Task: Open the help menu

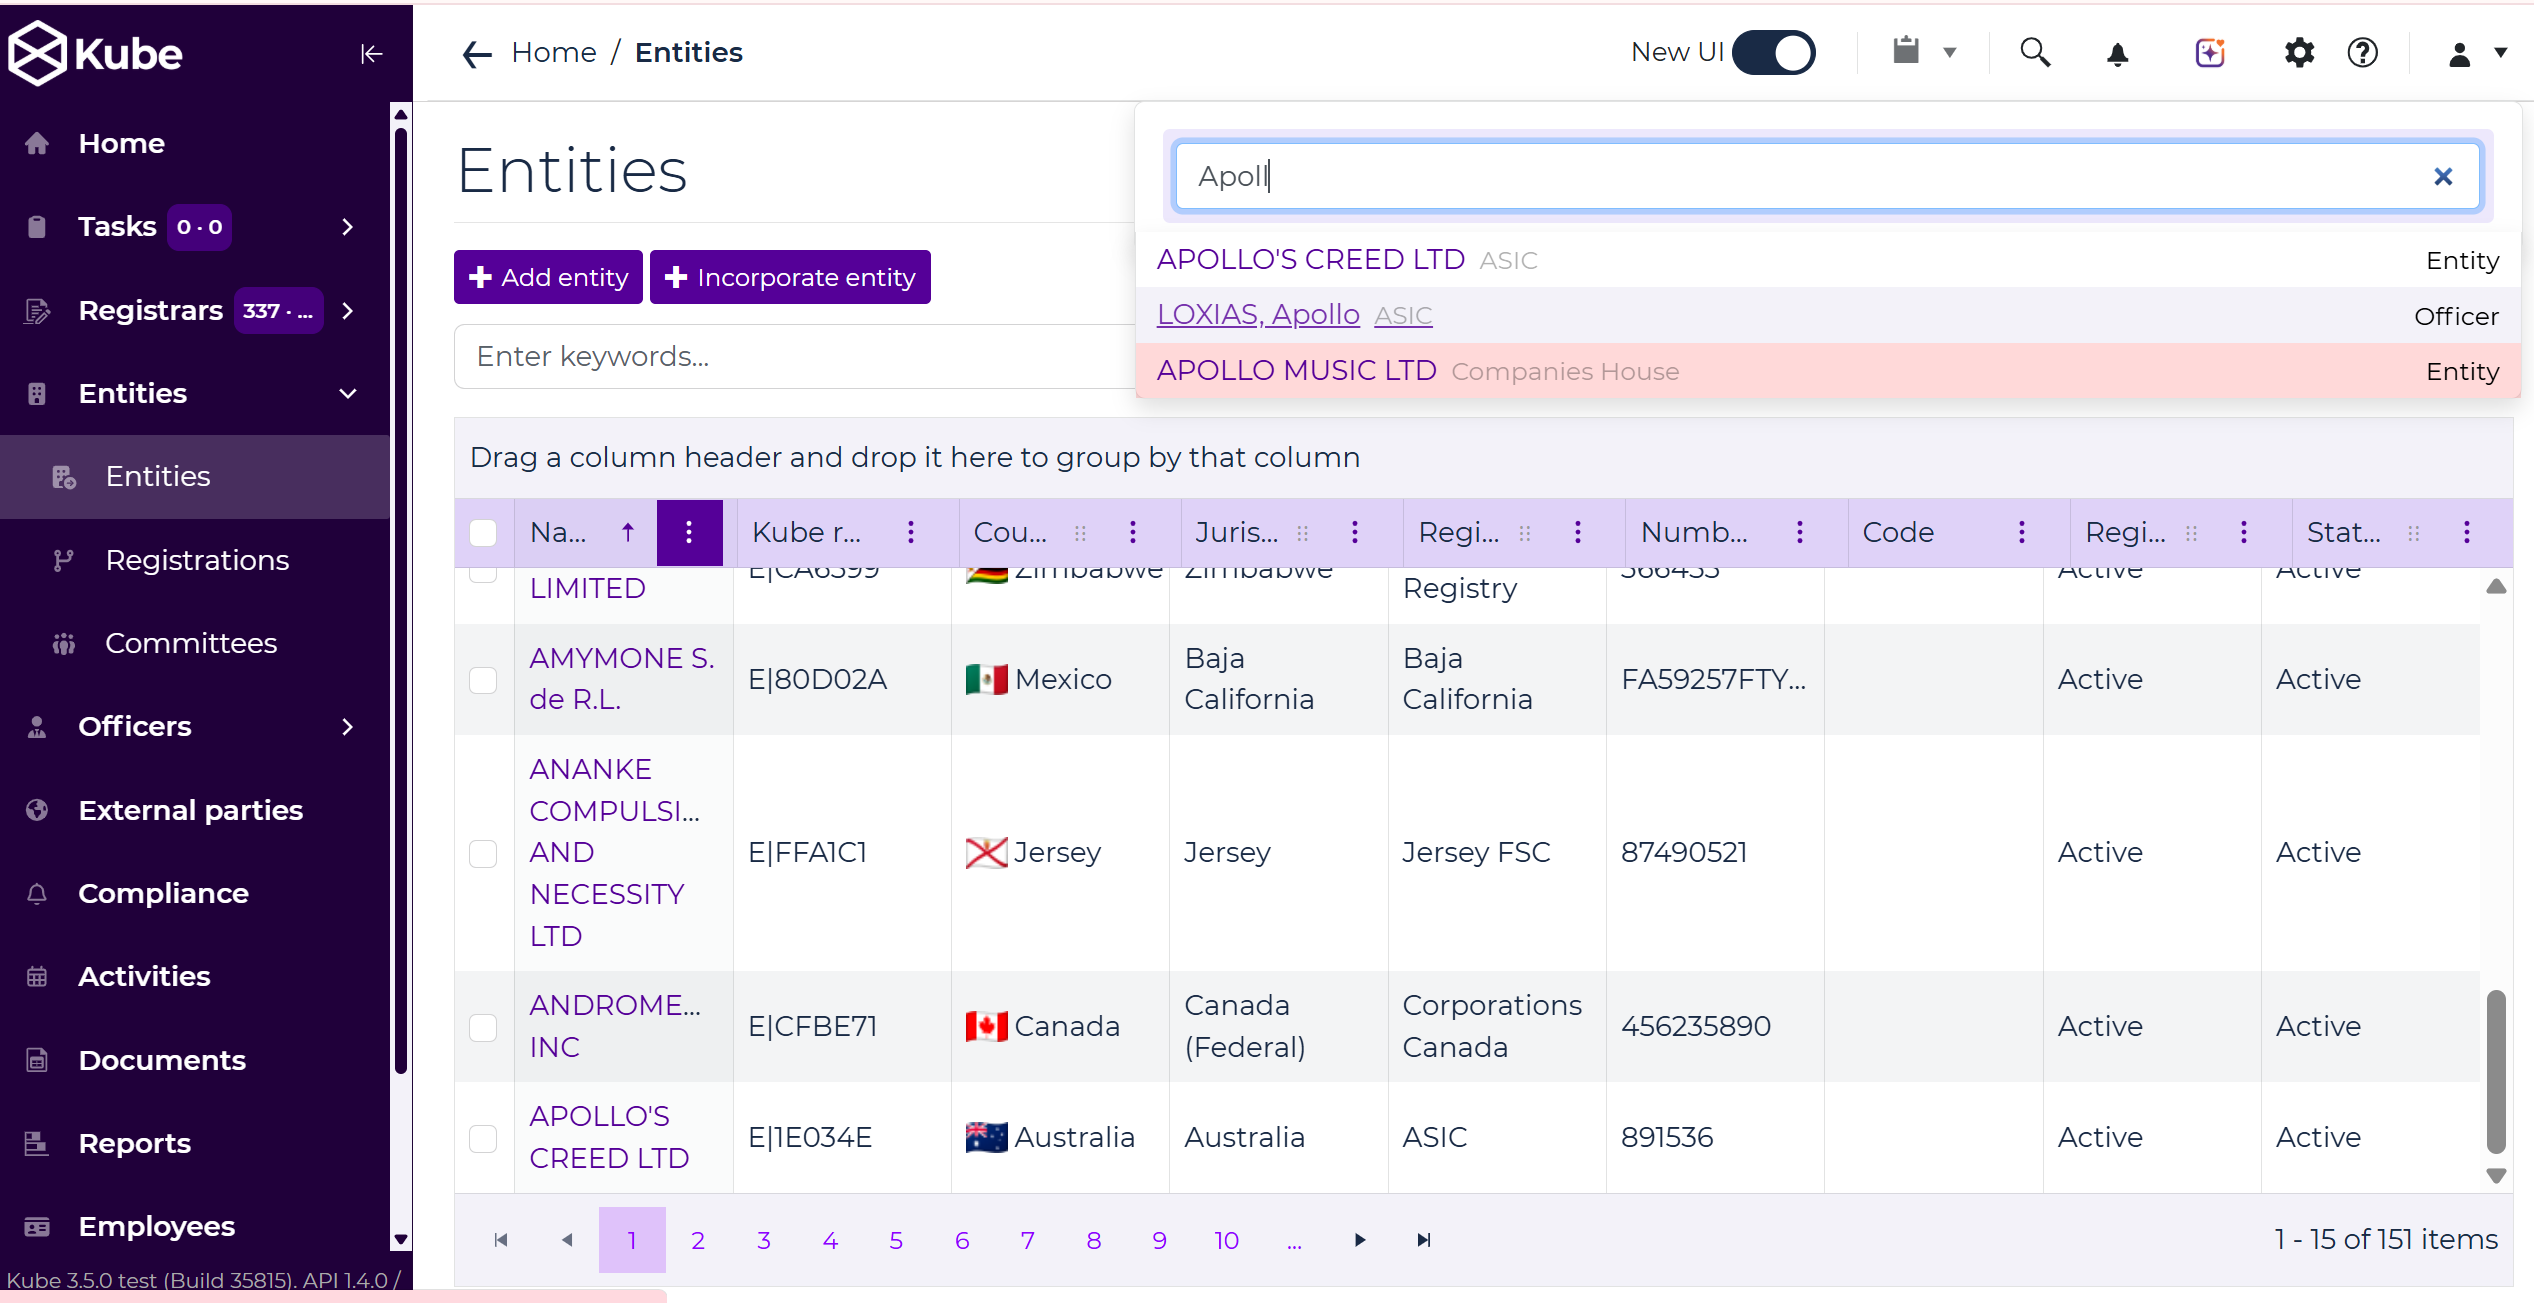Action: point(2363,53)
